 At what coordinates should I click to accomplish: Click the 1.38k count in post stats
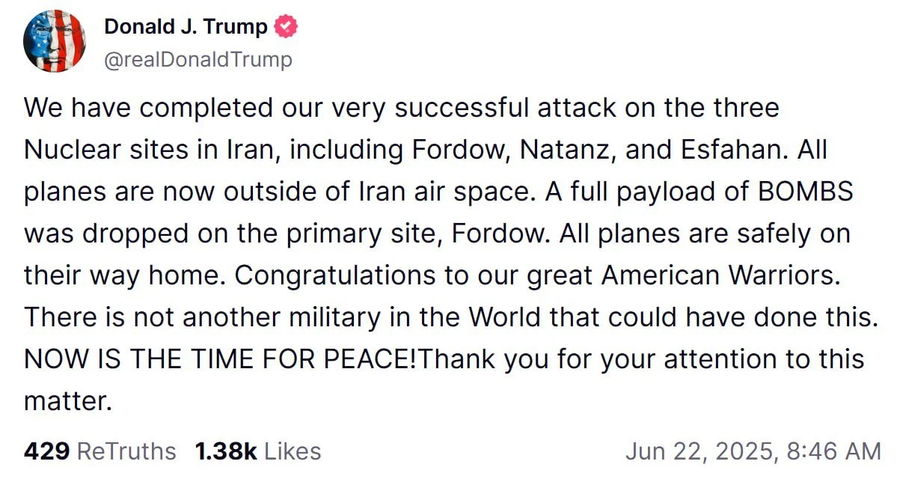point(226,451)
